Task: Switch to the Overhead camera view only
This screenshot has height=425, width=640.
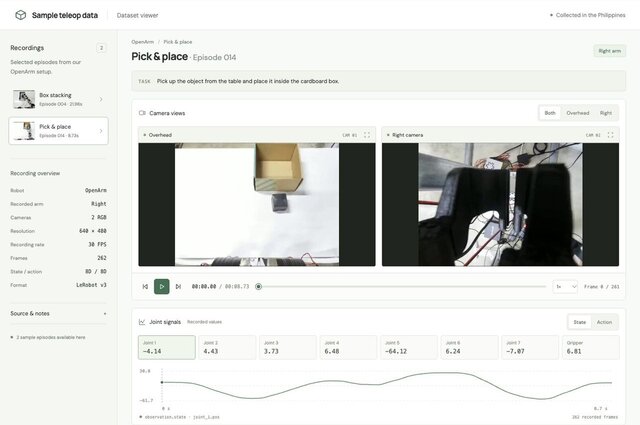Action: (x=578, y=113)
